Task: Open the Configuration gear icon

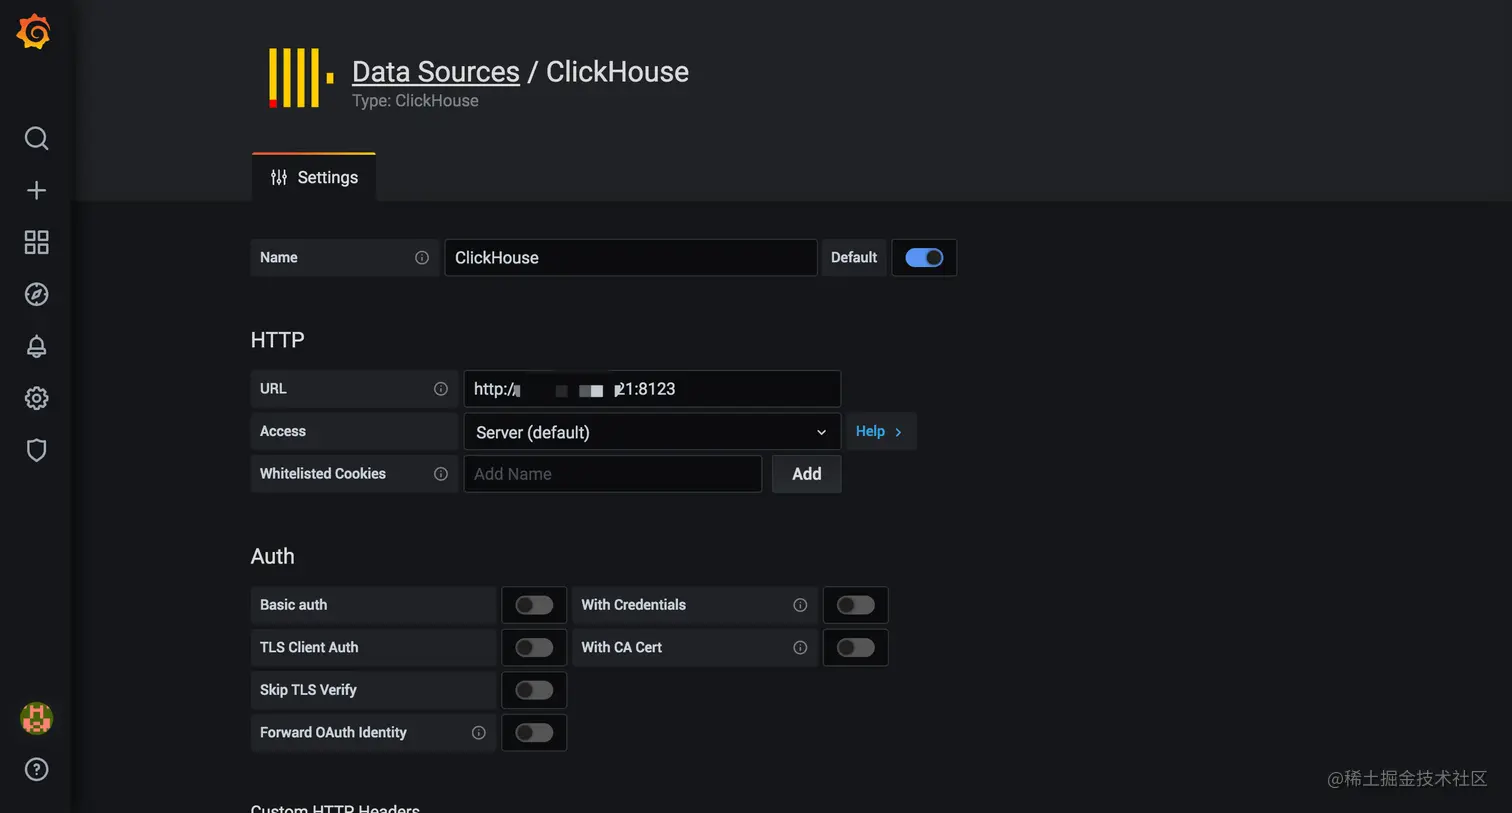Action: pyautogui.click(x=36, y=398)
